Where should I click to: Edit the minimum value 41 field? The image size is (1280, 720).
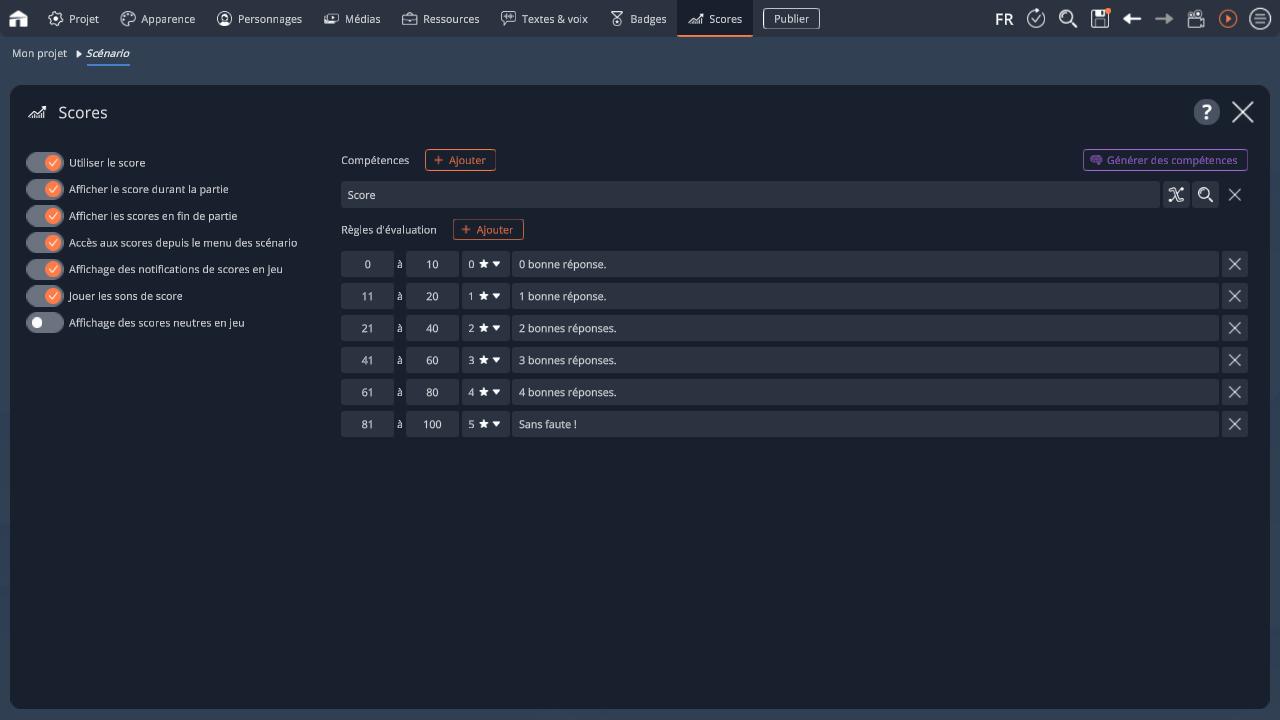pyautogui.click(x=367, y=360)
